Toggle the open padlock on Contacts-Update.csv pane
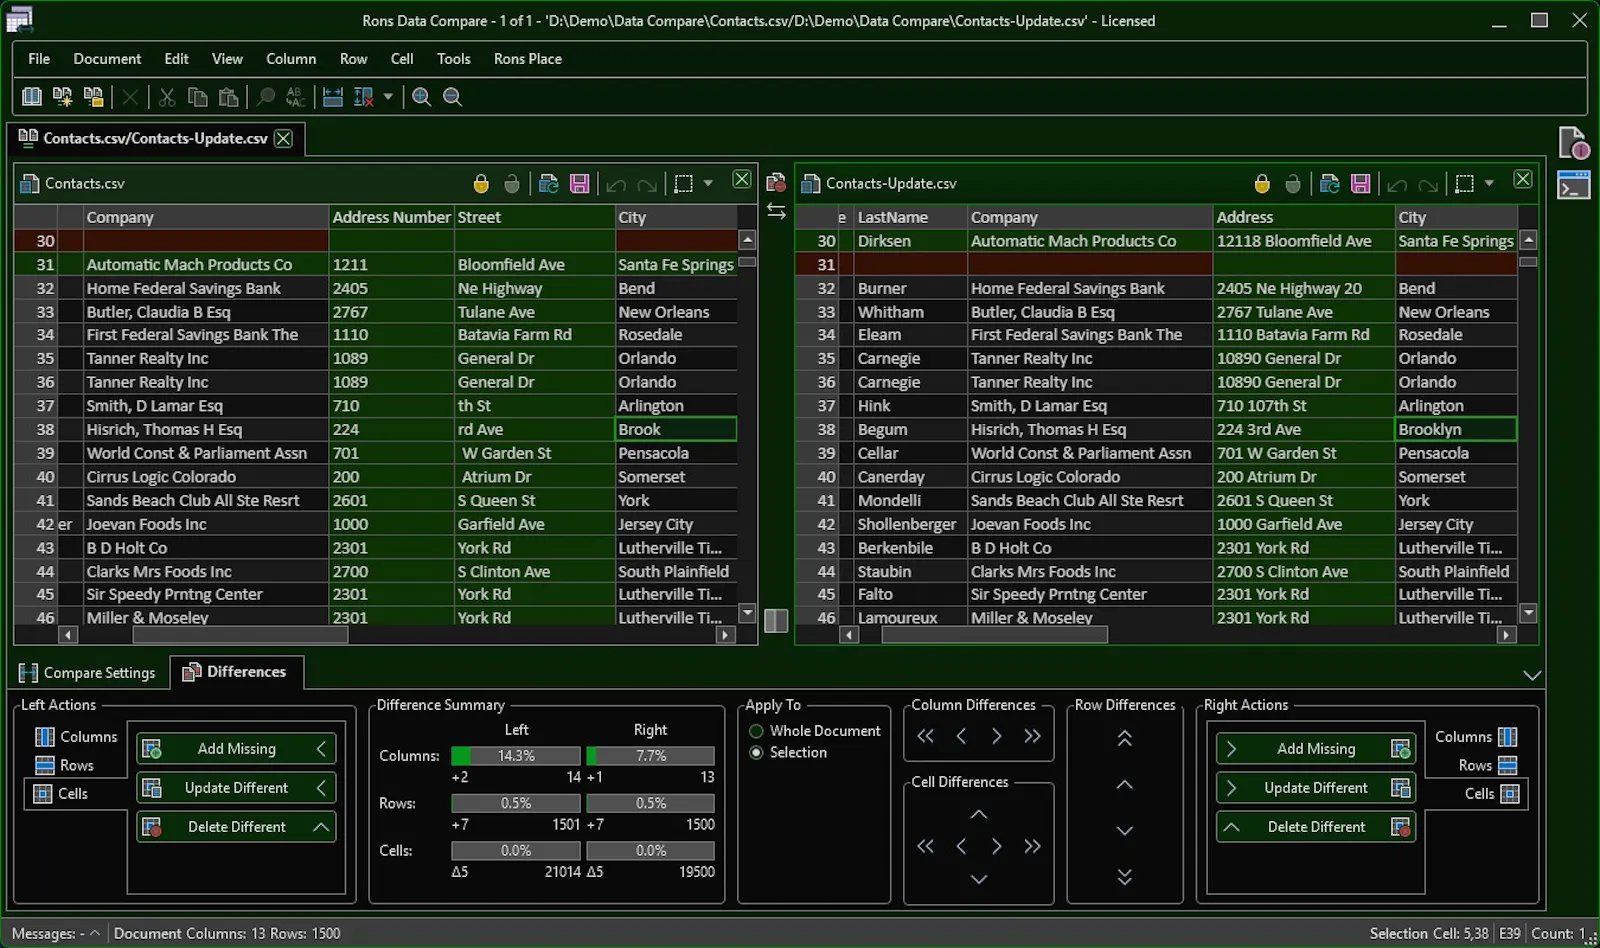Image resolution: width=1600 pixels, height=948 pixels. click(x=1293, y=183)
